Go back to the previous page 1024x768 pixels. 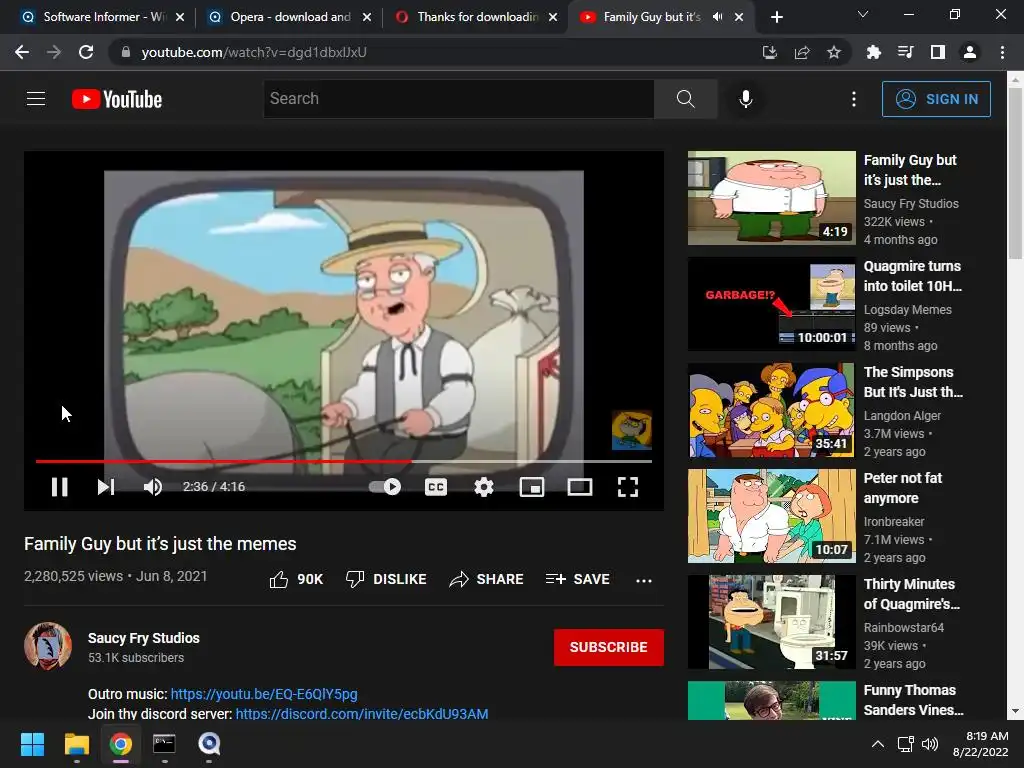pos(22,52)
